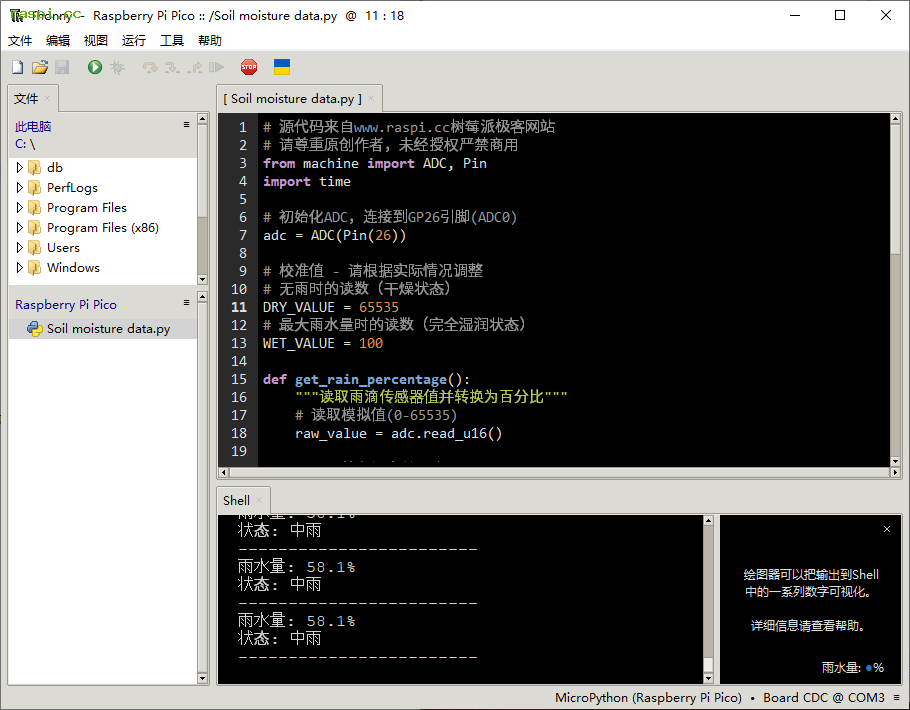Viewport: 910px width, 710px height.
Task: Click the editor horizontal scrollbar right arrow
Action: tap(895, 473)
